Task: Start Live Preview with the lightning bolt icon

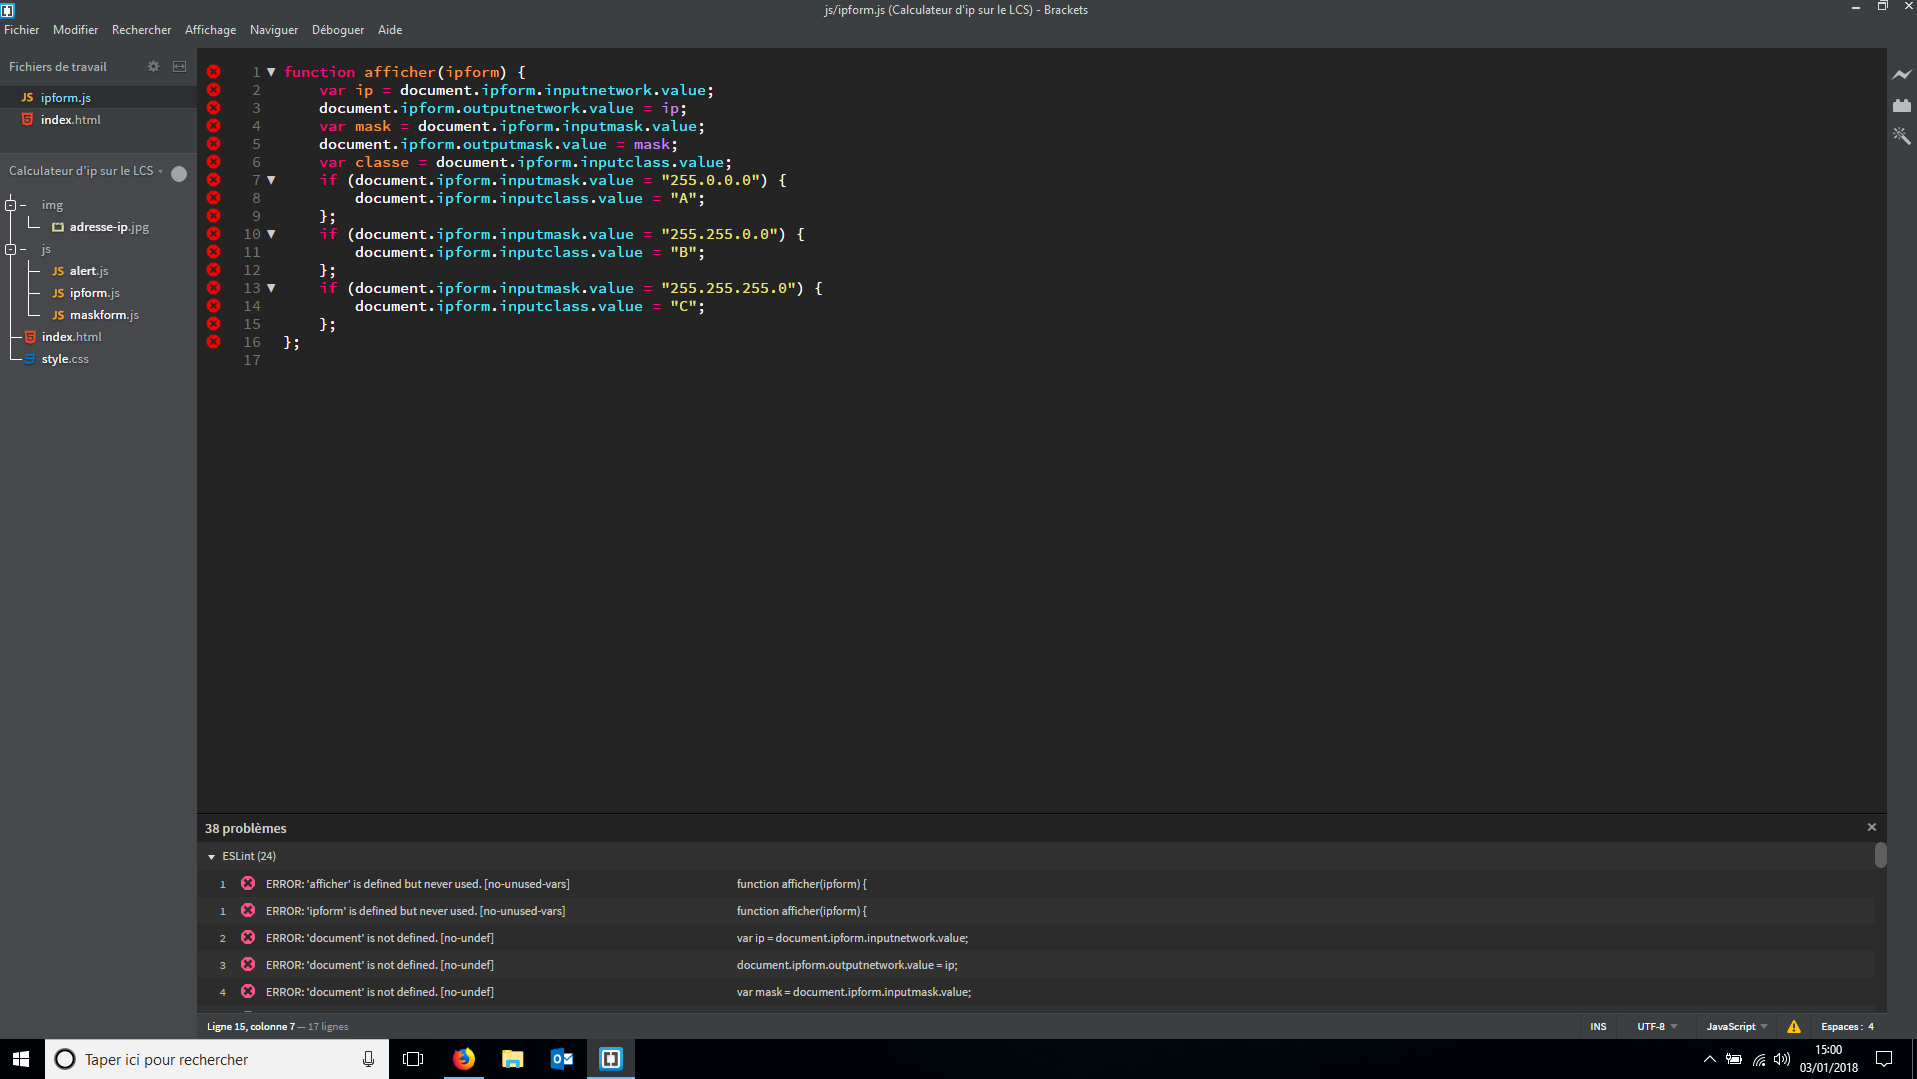Action: [1901, 74]
